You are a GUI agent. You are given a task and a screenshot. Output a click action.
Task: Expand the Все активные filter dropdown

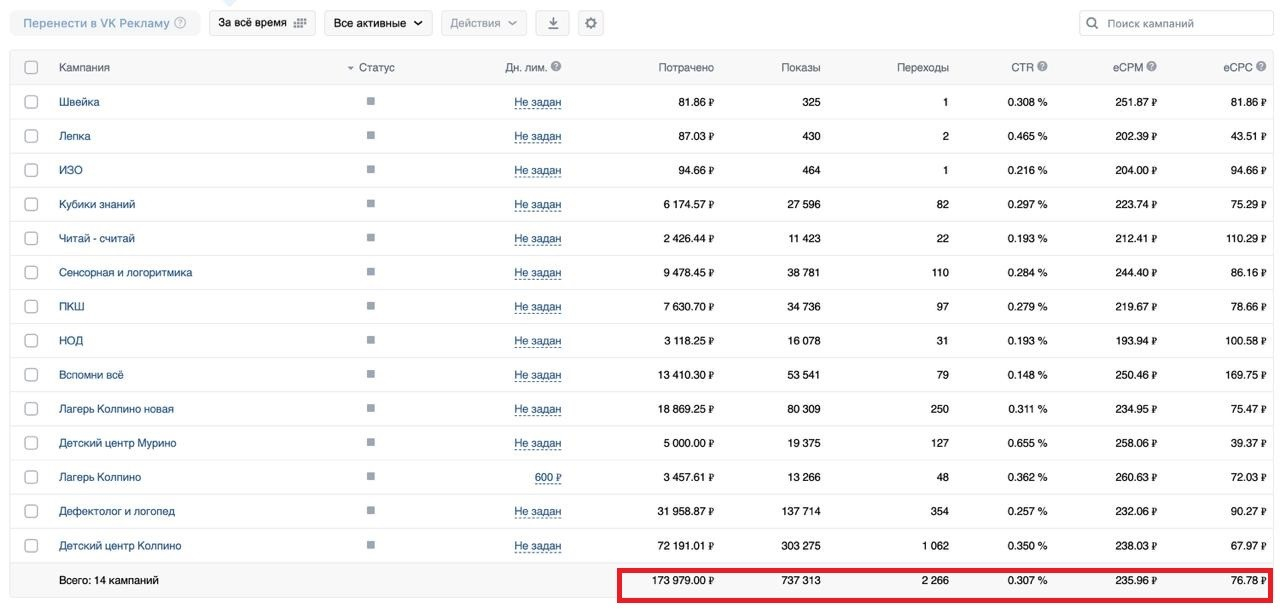coord(377,23)
